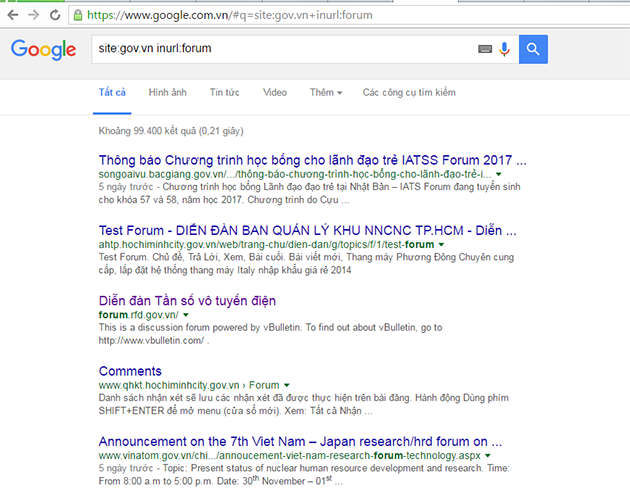Click the blue magnifier search button

pyautogui.click(x=533, y=49)
